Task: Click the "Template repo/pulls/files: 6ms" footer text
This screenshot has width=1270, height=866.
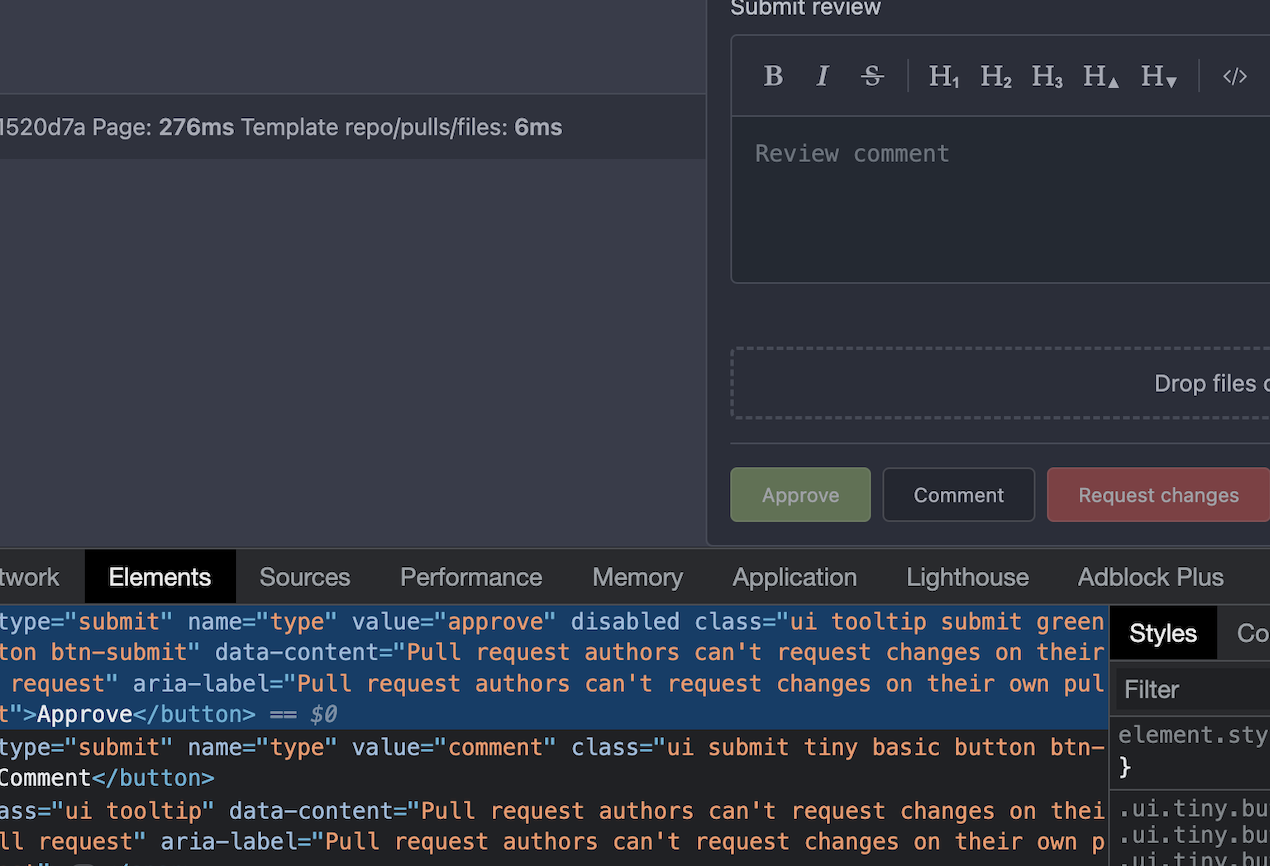Action: pyautogui.click(x=401, y=127)
